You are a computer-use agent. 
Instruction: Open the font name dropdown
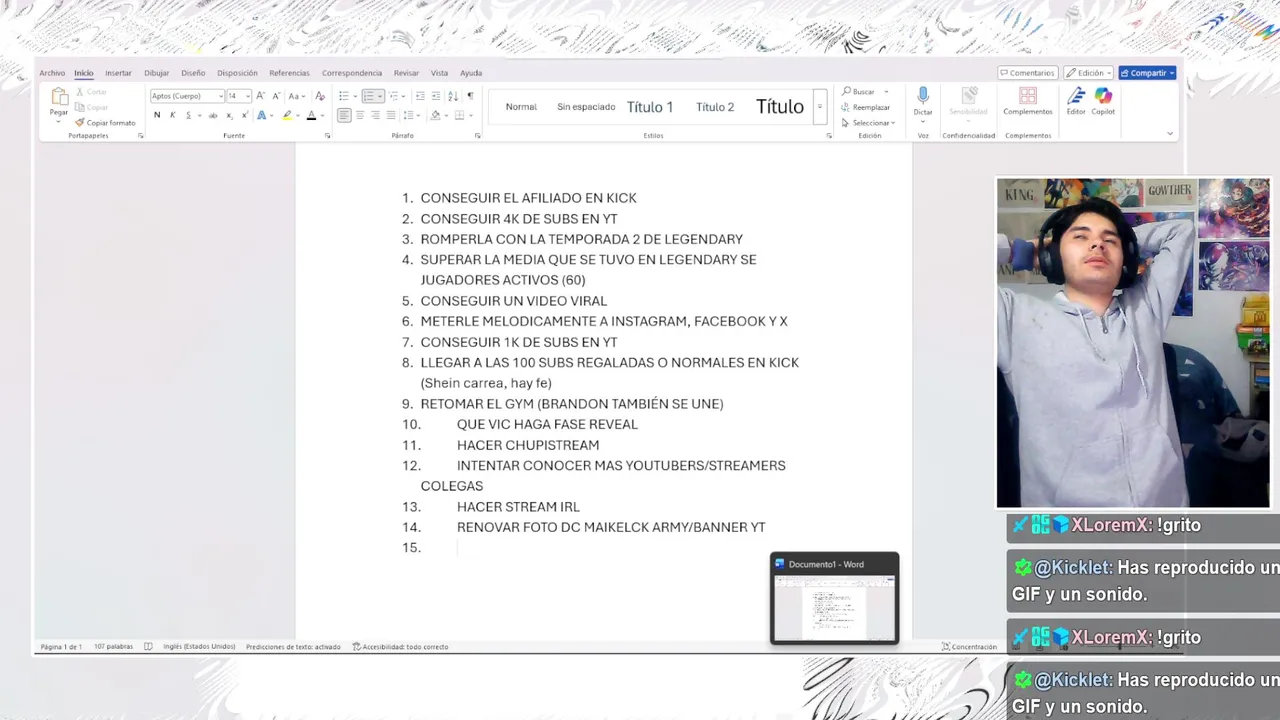(221, 96)
